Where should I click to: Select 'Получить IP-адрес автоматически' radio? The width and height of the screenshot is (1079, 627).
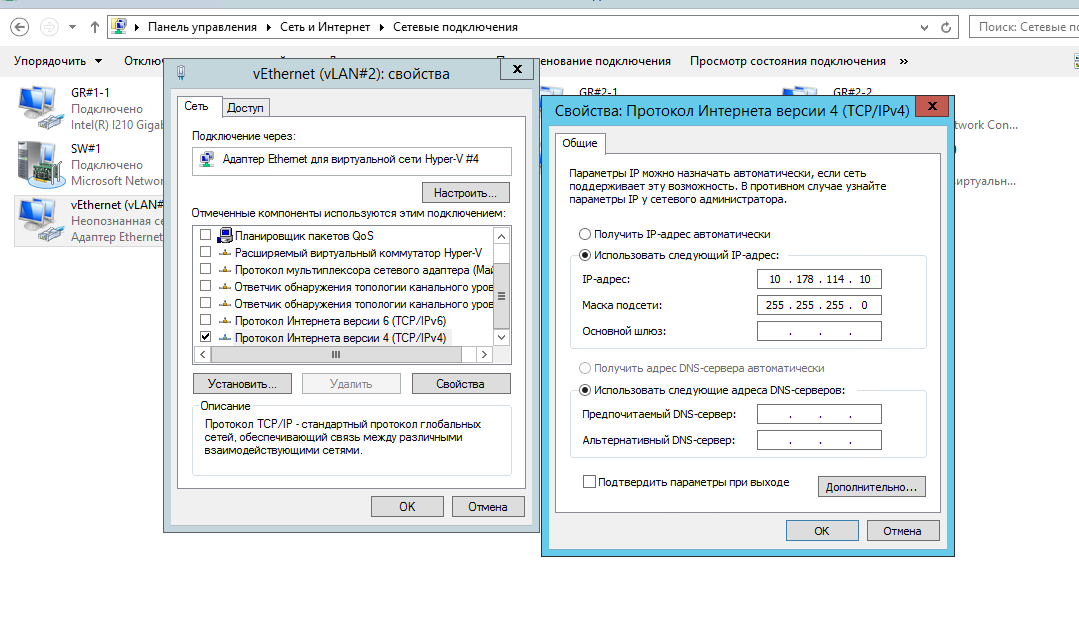[585, 234]
